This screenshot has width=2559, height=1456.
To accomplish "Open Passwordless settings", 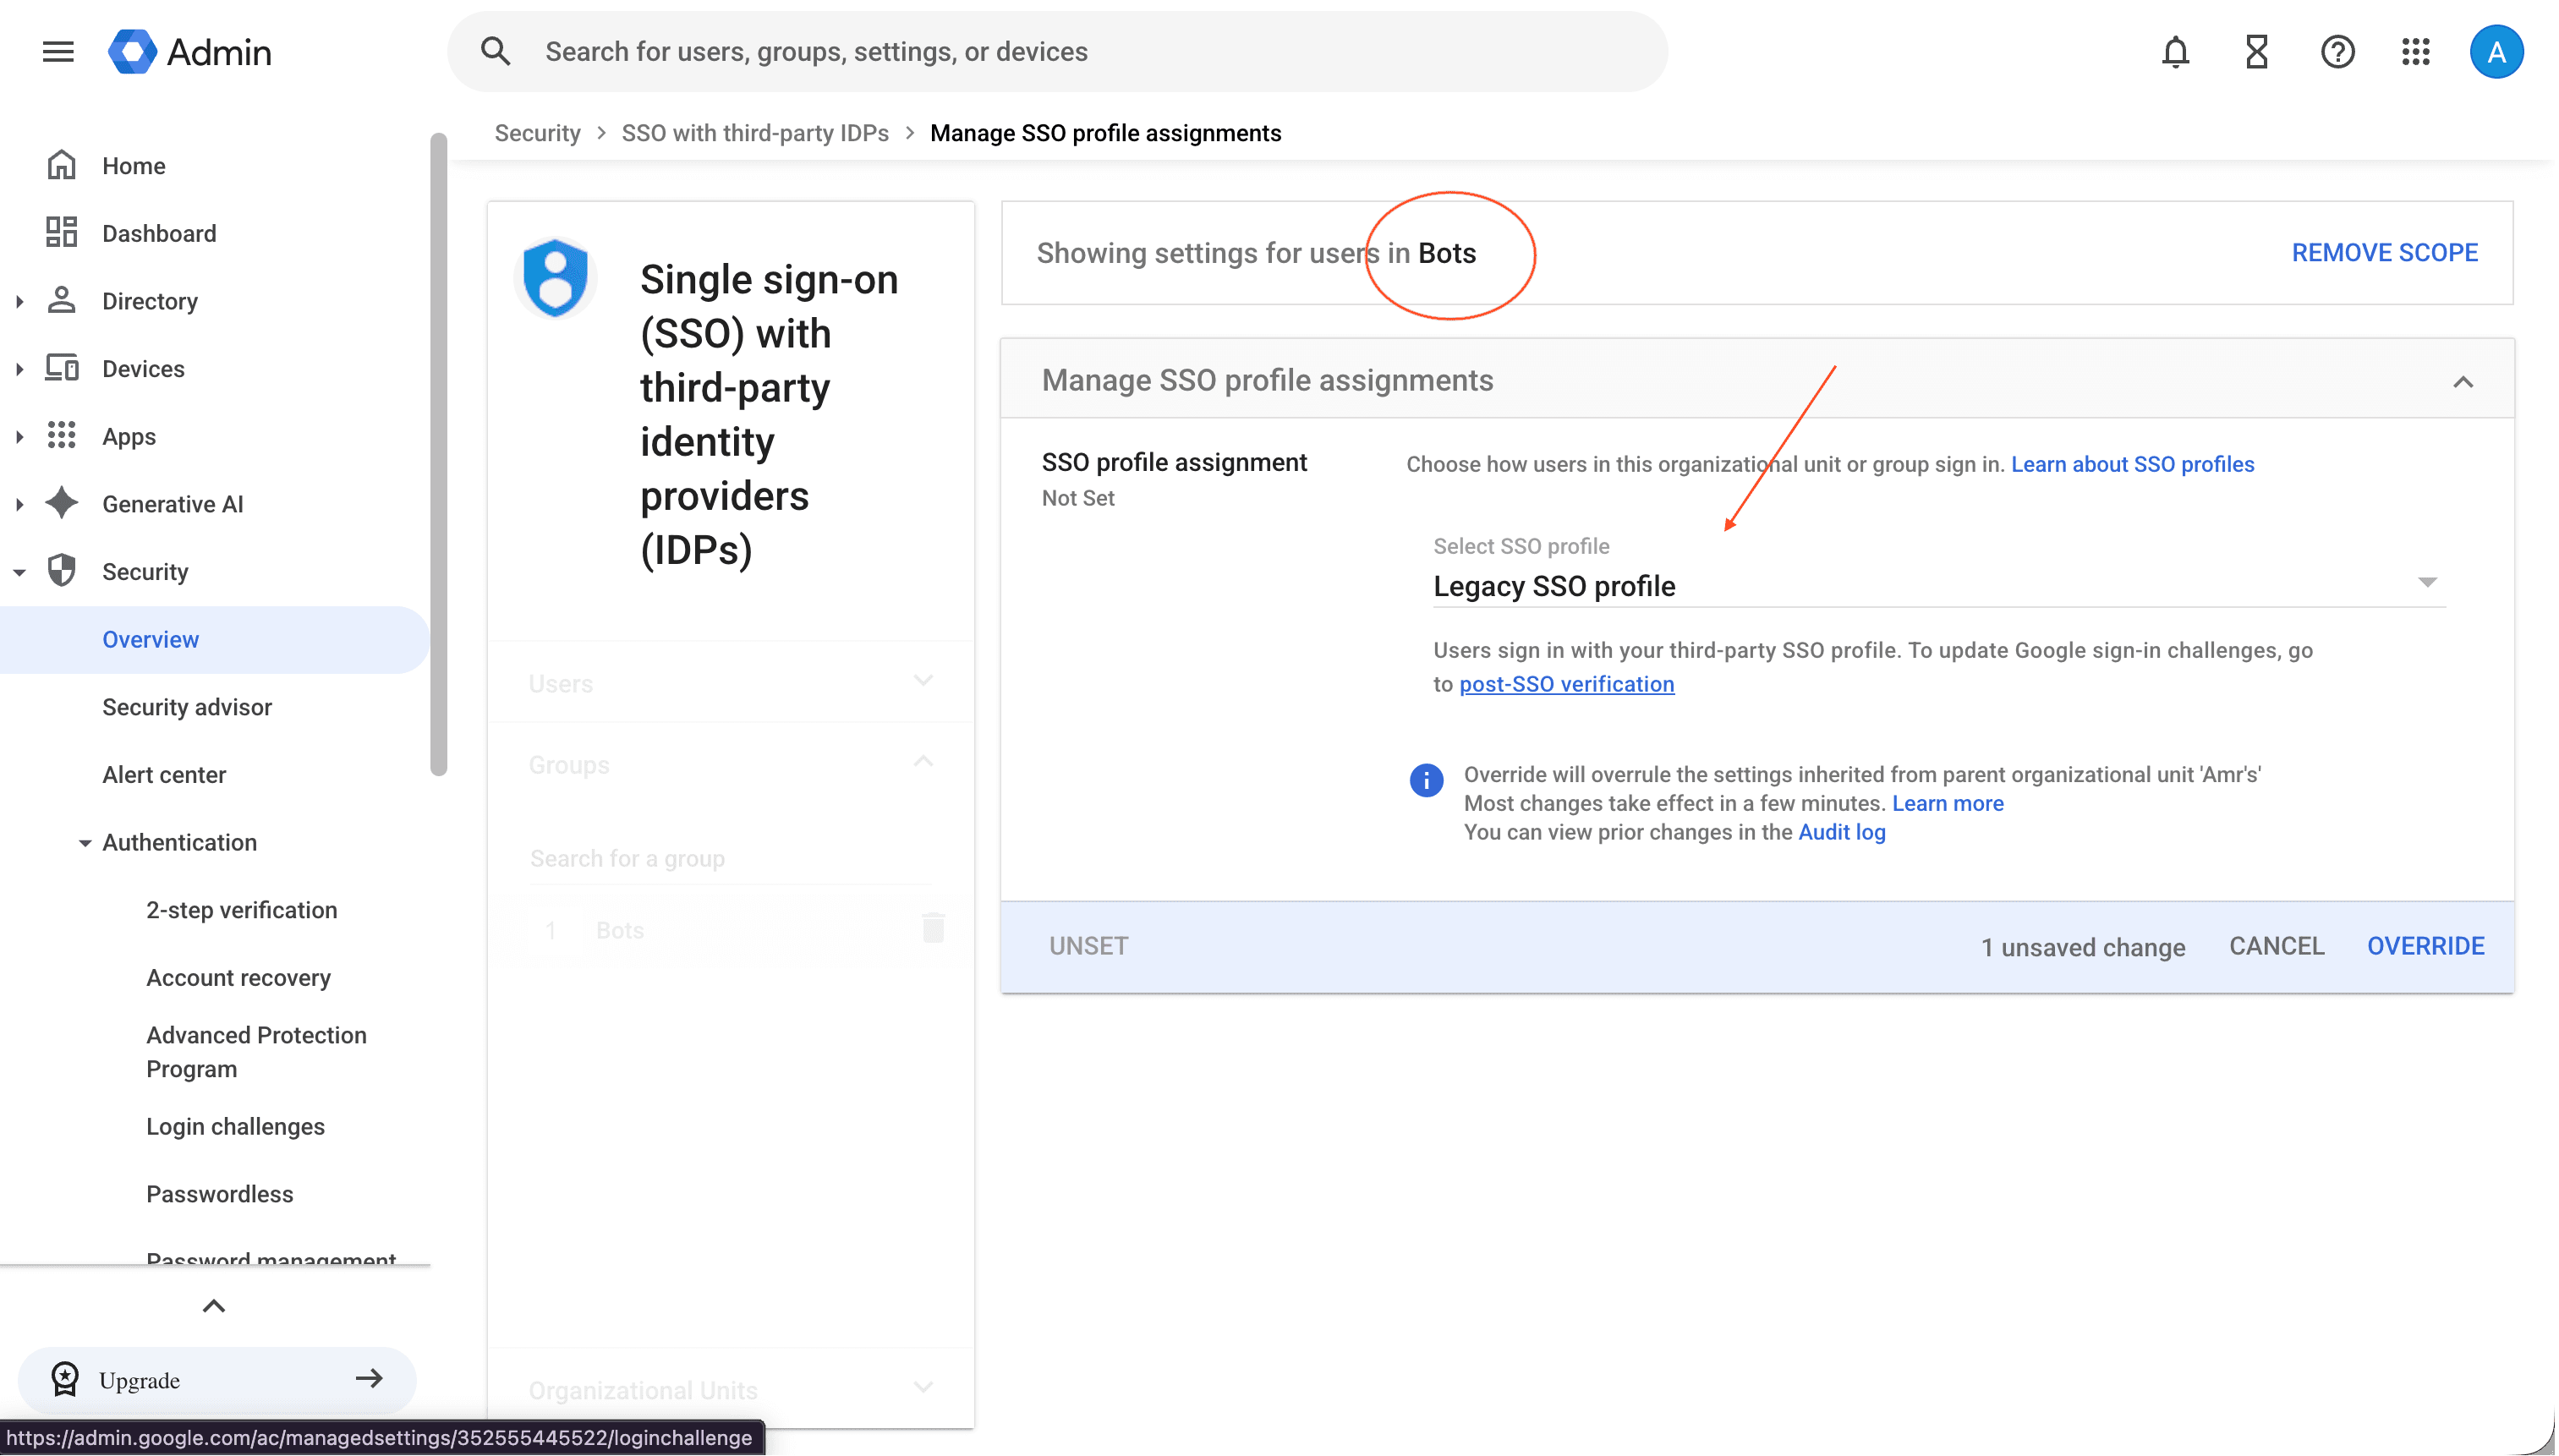I will (220, 1194).
